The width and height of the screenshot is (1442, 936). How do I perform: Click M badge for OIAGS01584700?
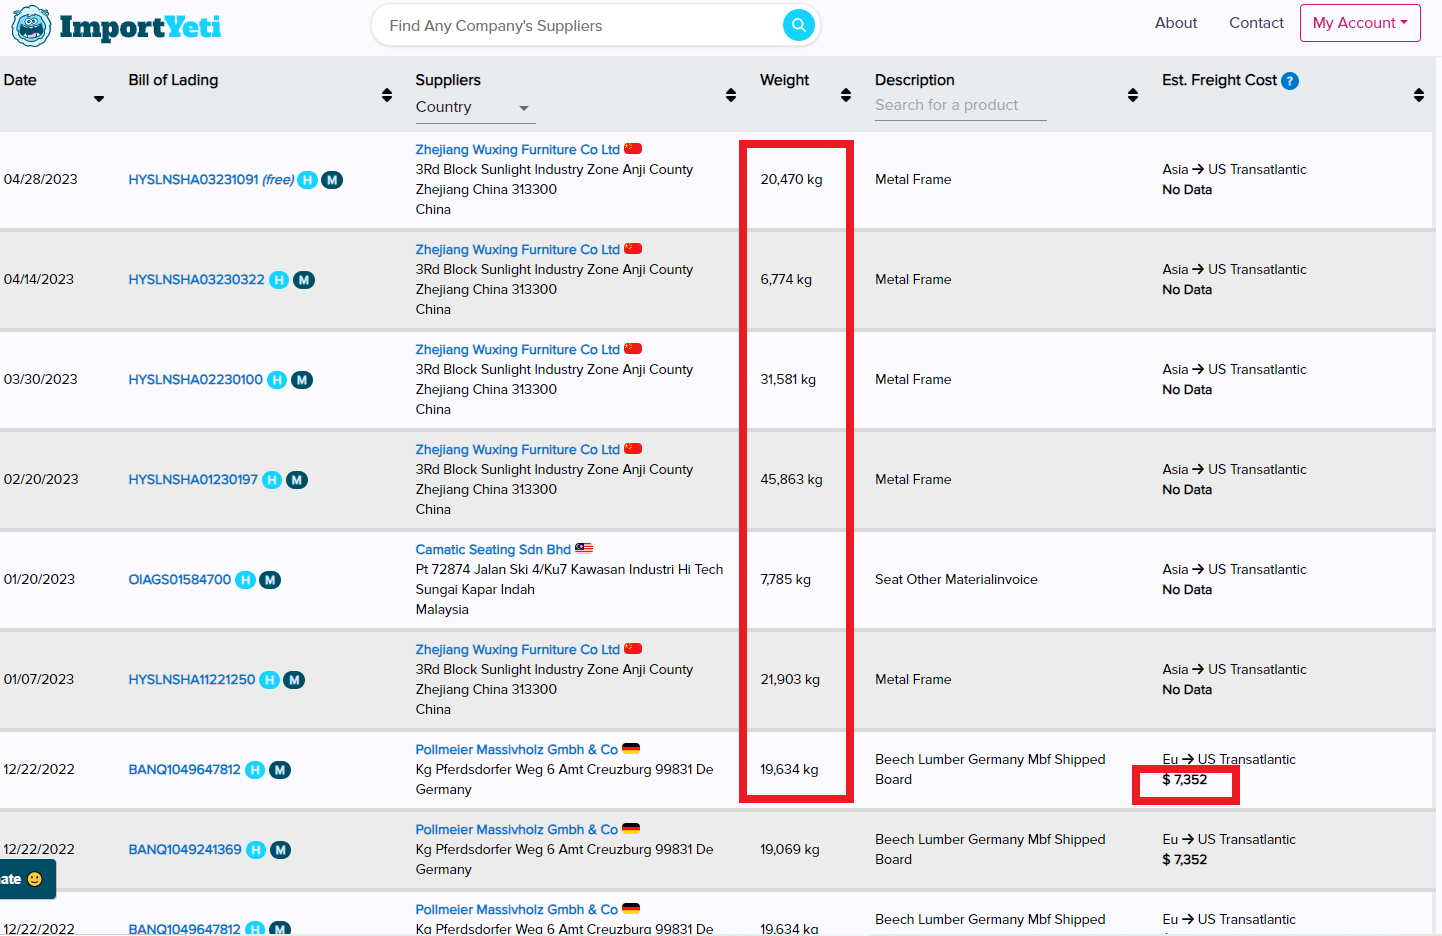pyautogui.click(x=270, y=580)
